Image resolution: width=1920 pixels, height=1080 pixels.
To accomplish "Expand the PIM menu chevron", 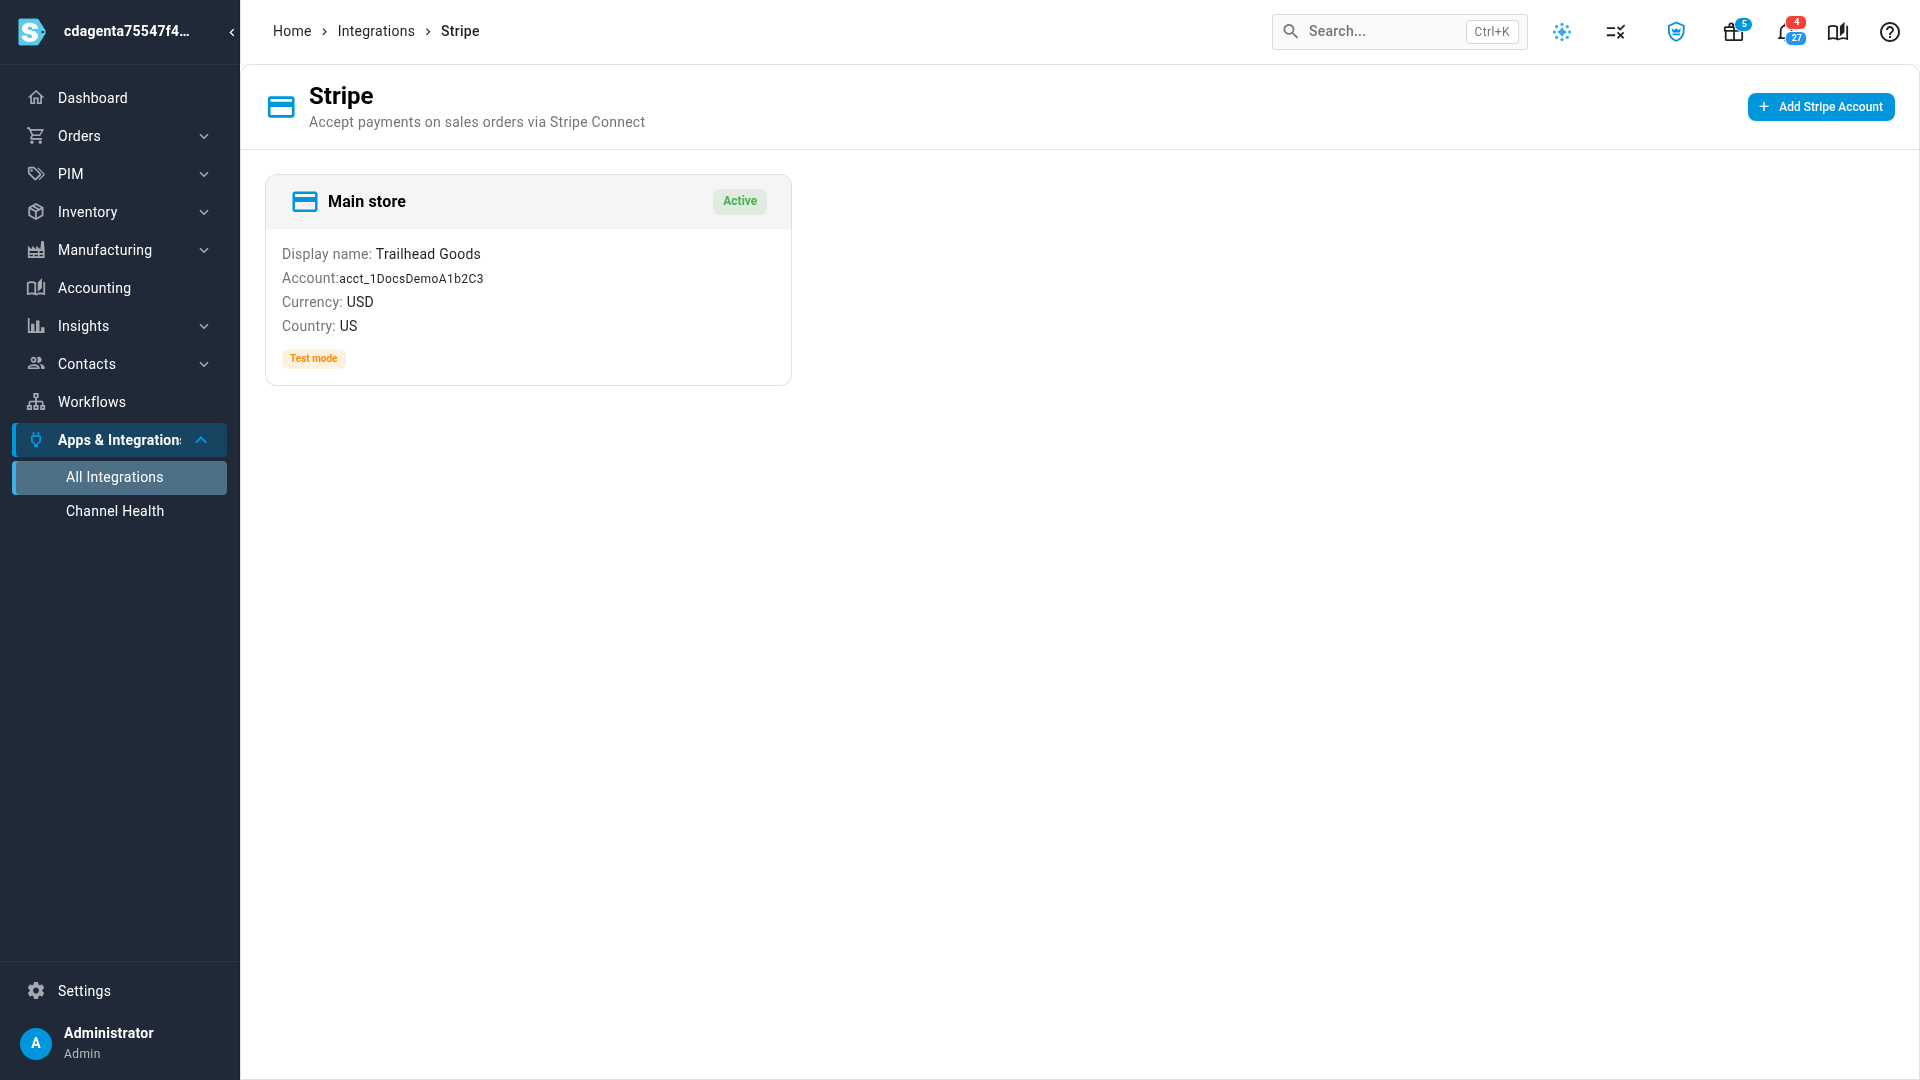I will click(204, 174).
